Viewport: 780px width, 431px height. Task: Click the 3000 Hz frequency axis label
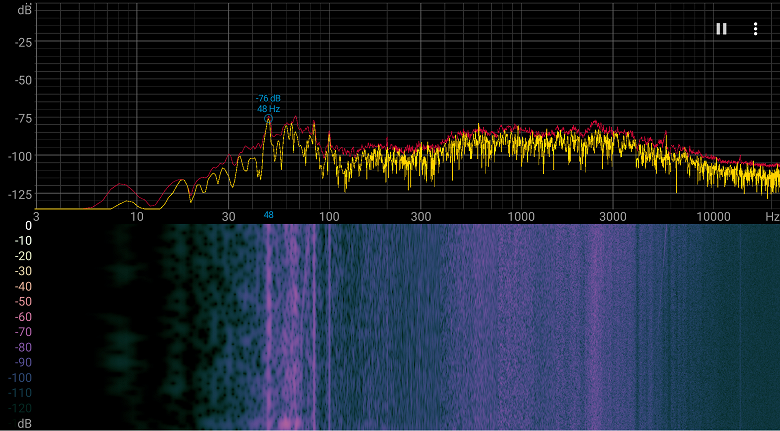pyautogui.click(x=613, y=217)
